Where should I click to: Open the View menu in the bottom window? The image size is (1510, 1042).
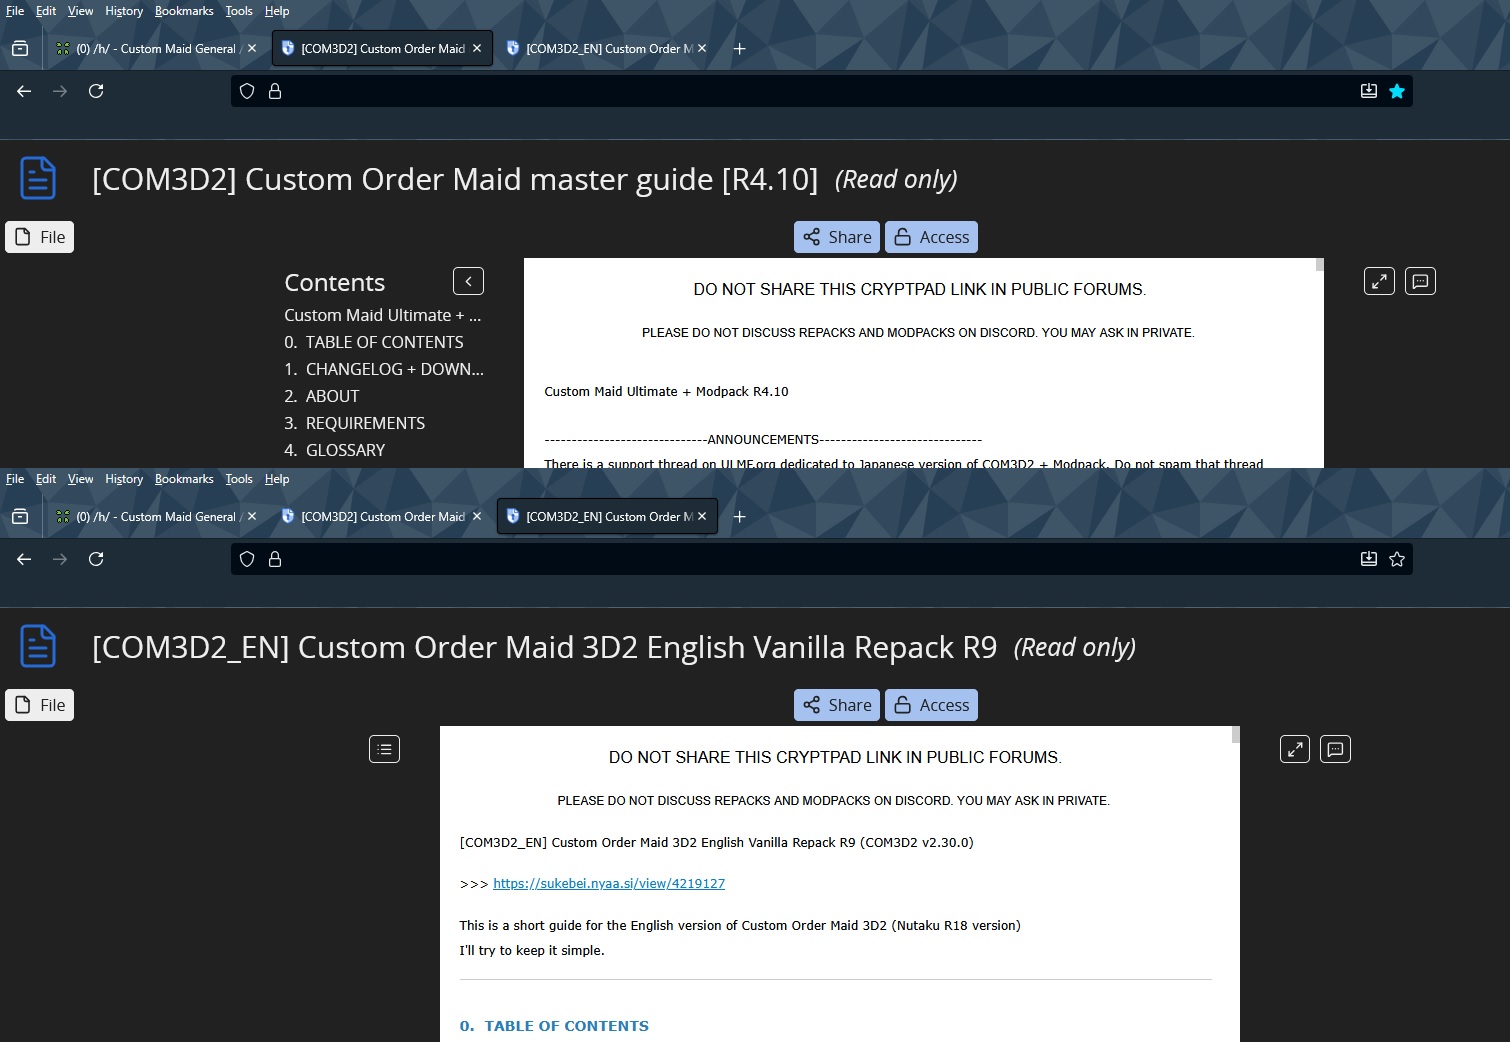pyautogui.click(x=80, y=479)
